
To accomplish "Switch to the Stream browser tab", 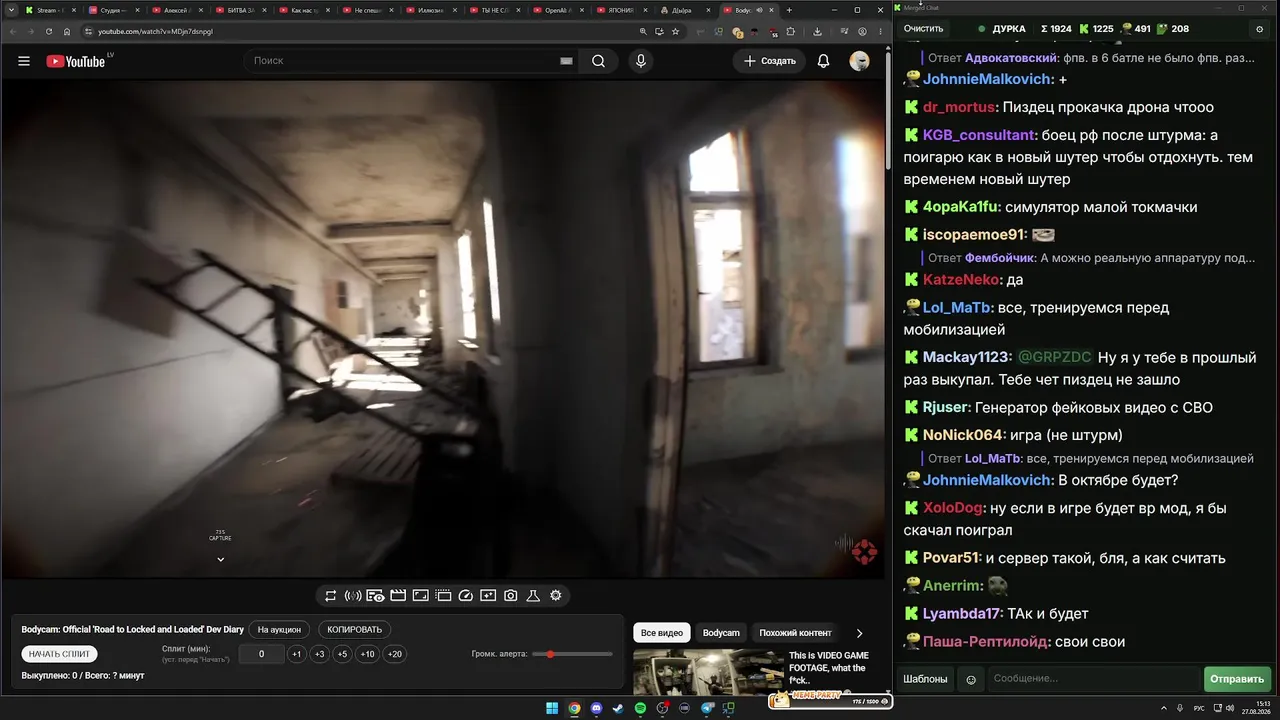I will tap(49, 10).
